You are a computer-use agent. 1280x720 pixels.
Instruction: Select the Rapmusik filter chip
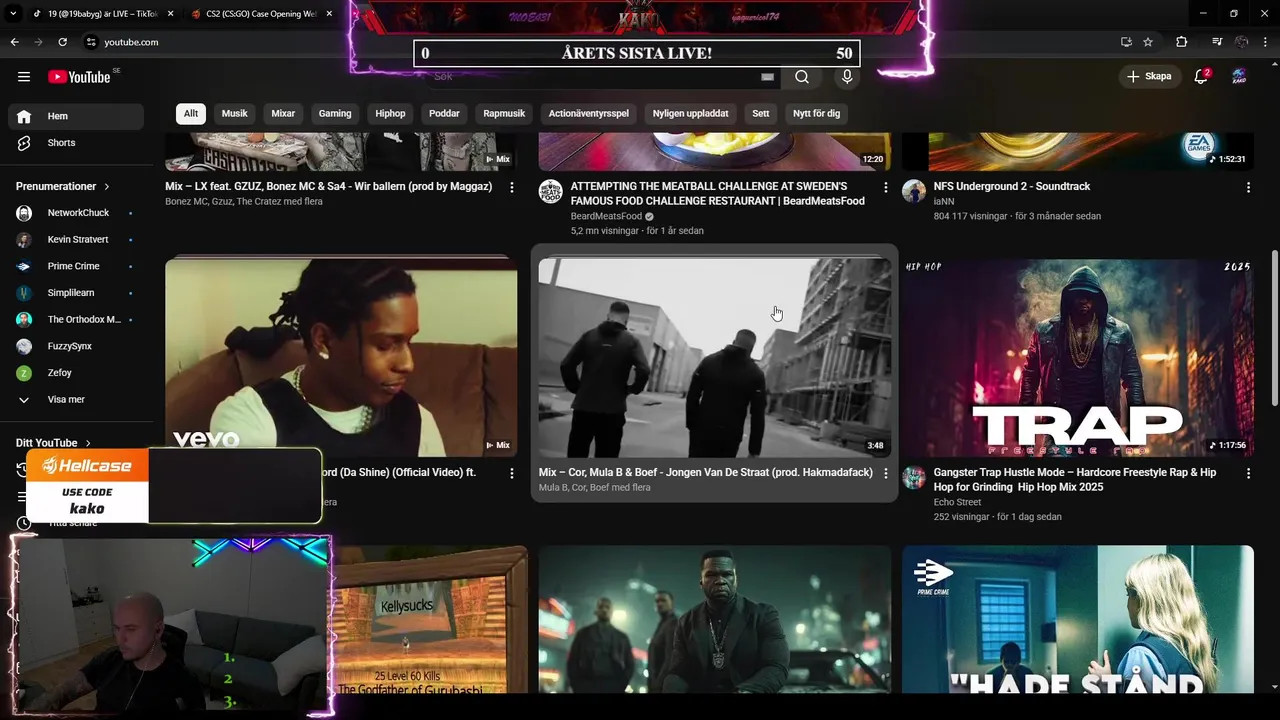[x=504, y=113]
